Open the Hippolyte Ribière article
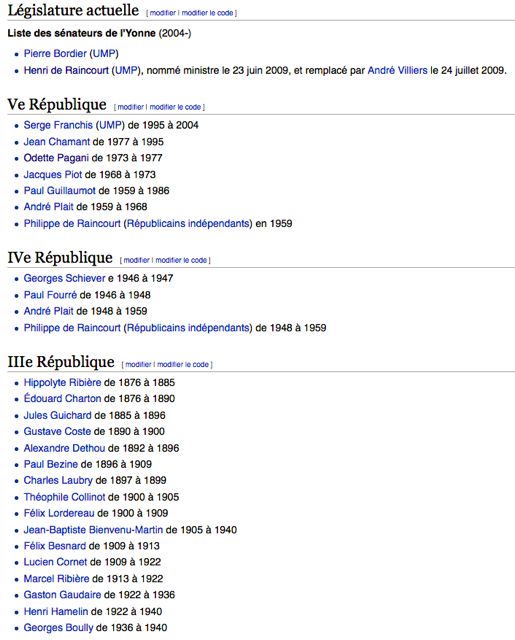515x640 pixels. [x=62, y=382]
